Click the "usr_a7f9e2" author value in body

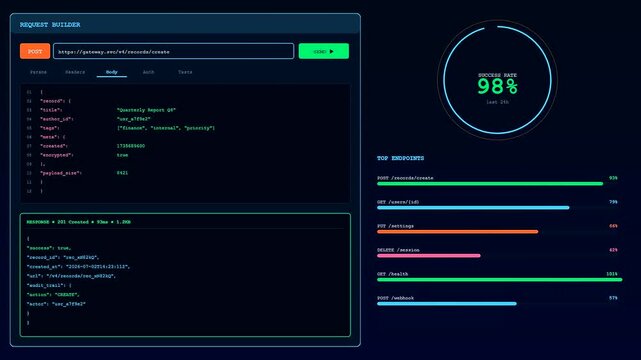pos(134,119)
